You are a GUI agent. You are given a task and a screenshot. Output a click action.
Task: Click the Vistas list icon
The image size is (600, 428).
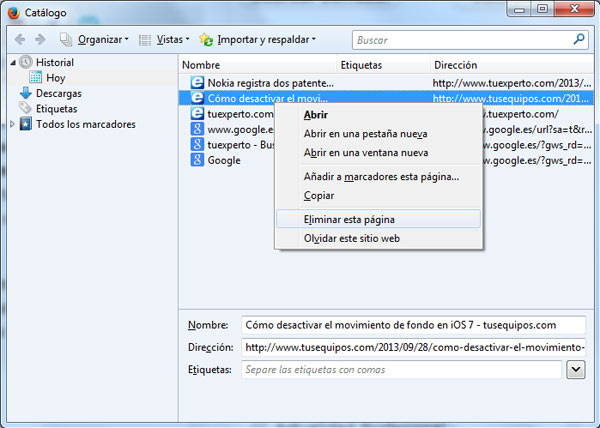click(x=145, y=40)
